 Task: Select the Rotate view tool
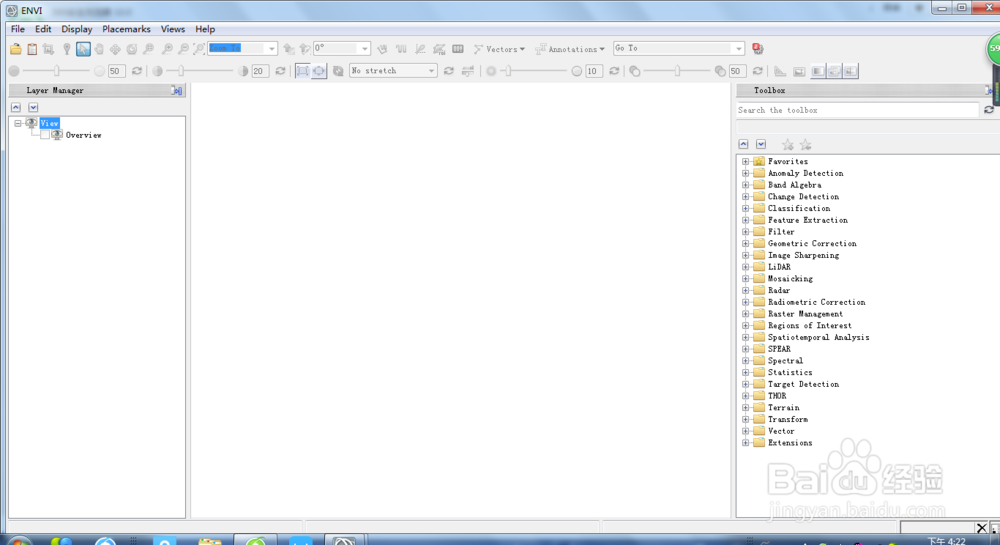tap(131, 49)
